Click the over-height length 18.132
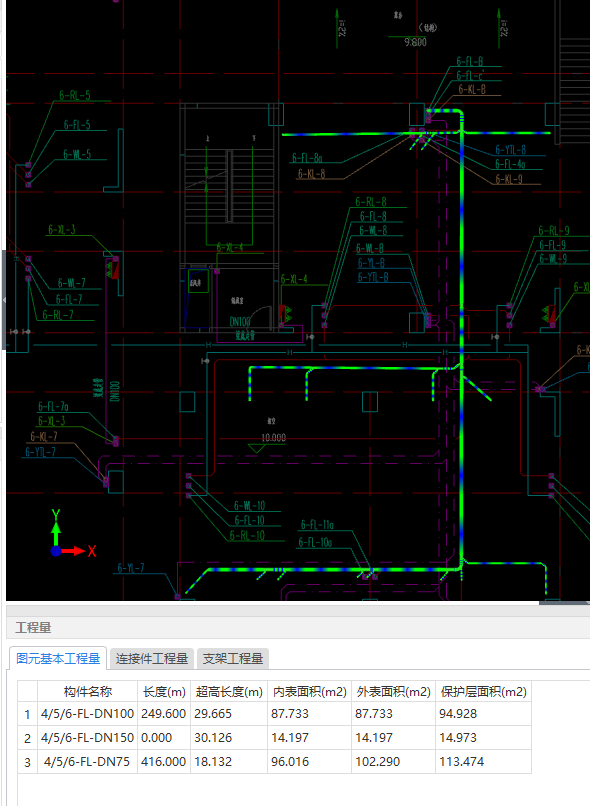Screen dimensions: 590x806 point(213,761)
